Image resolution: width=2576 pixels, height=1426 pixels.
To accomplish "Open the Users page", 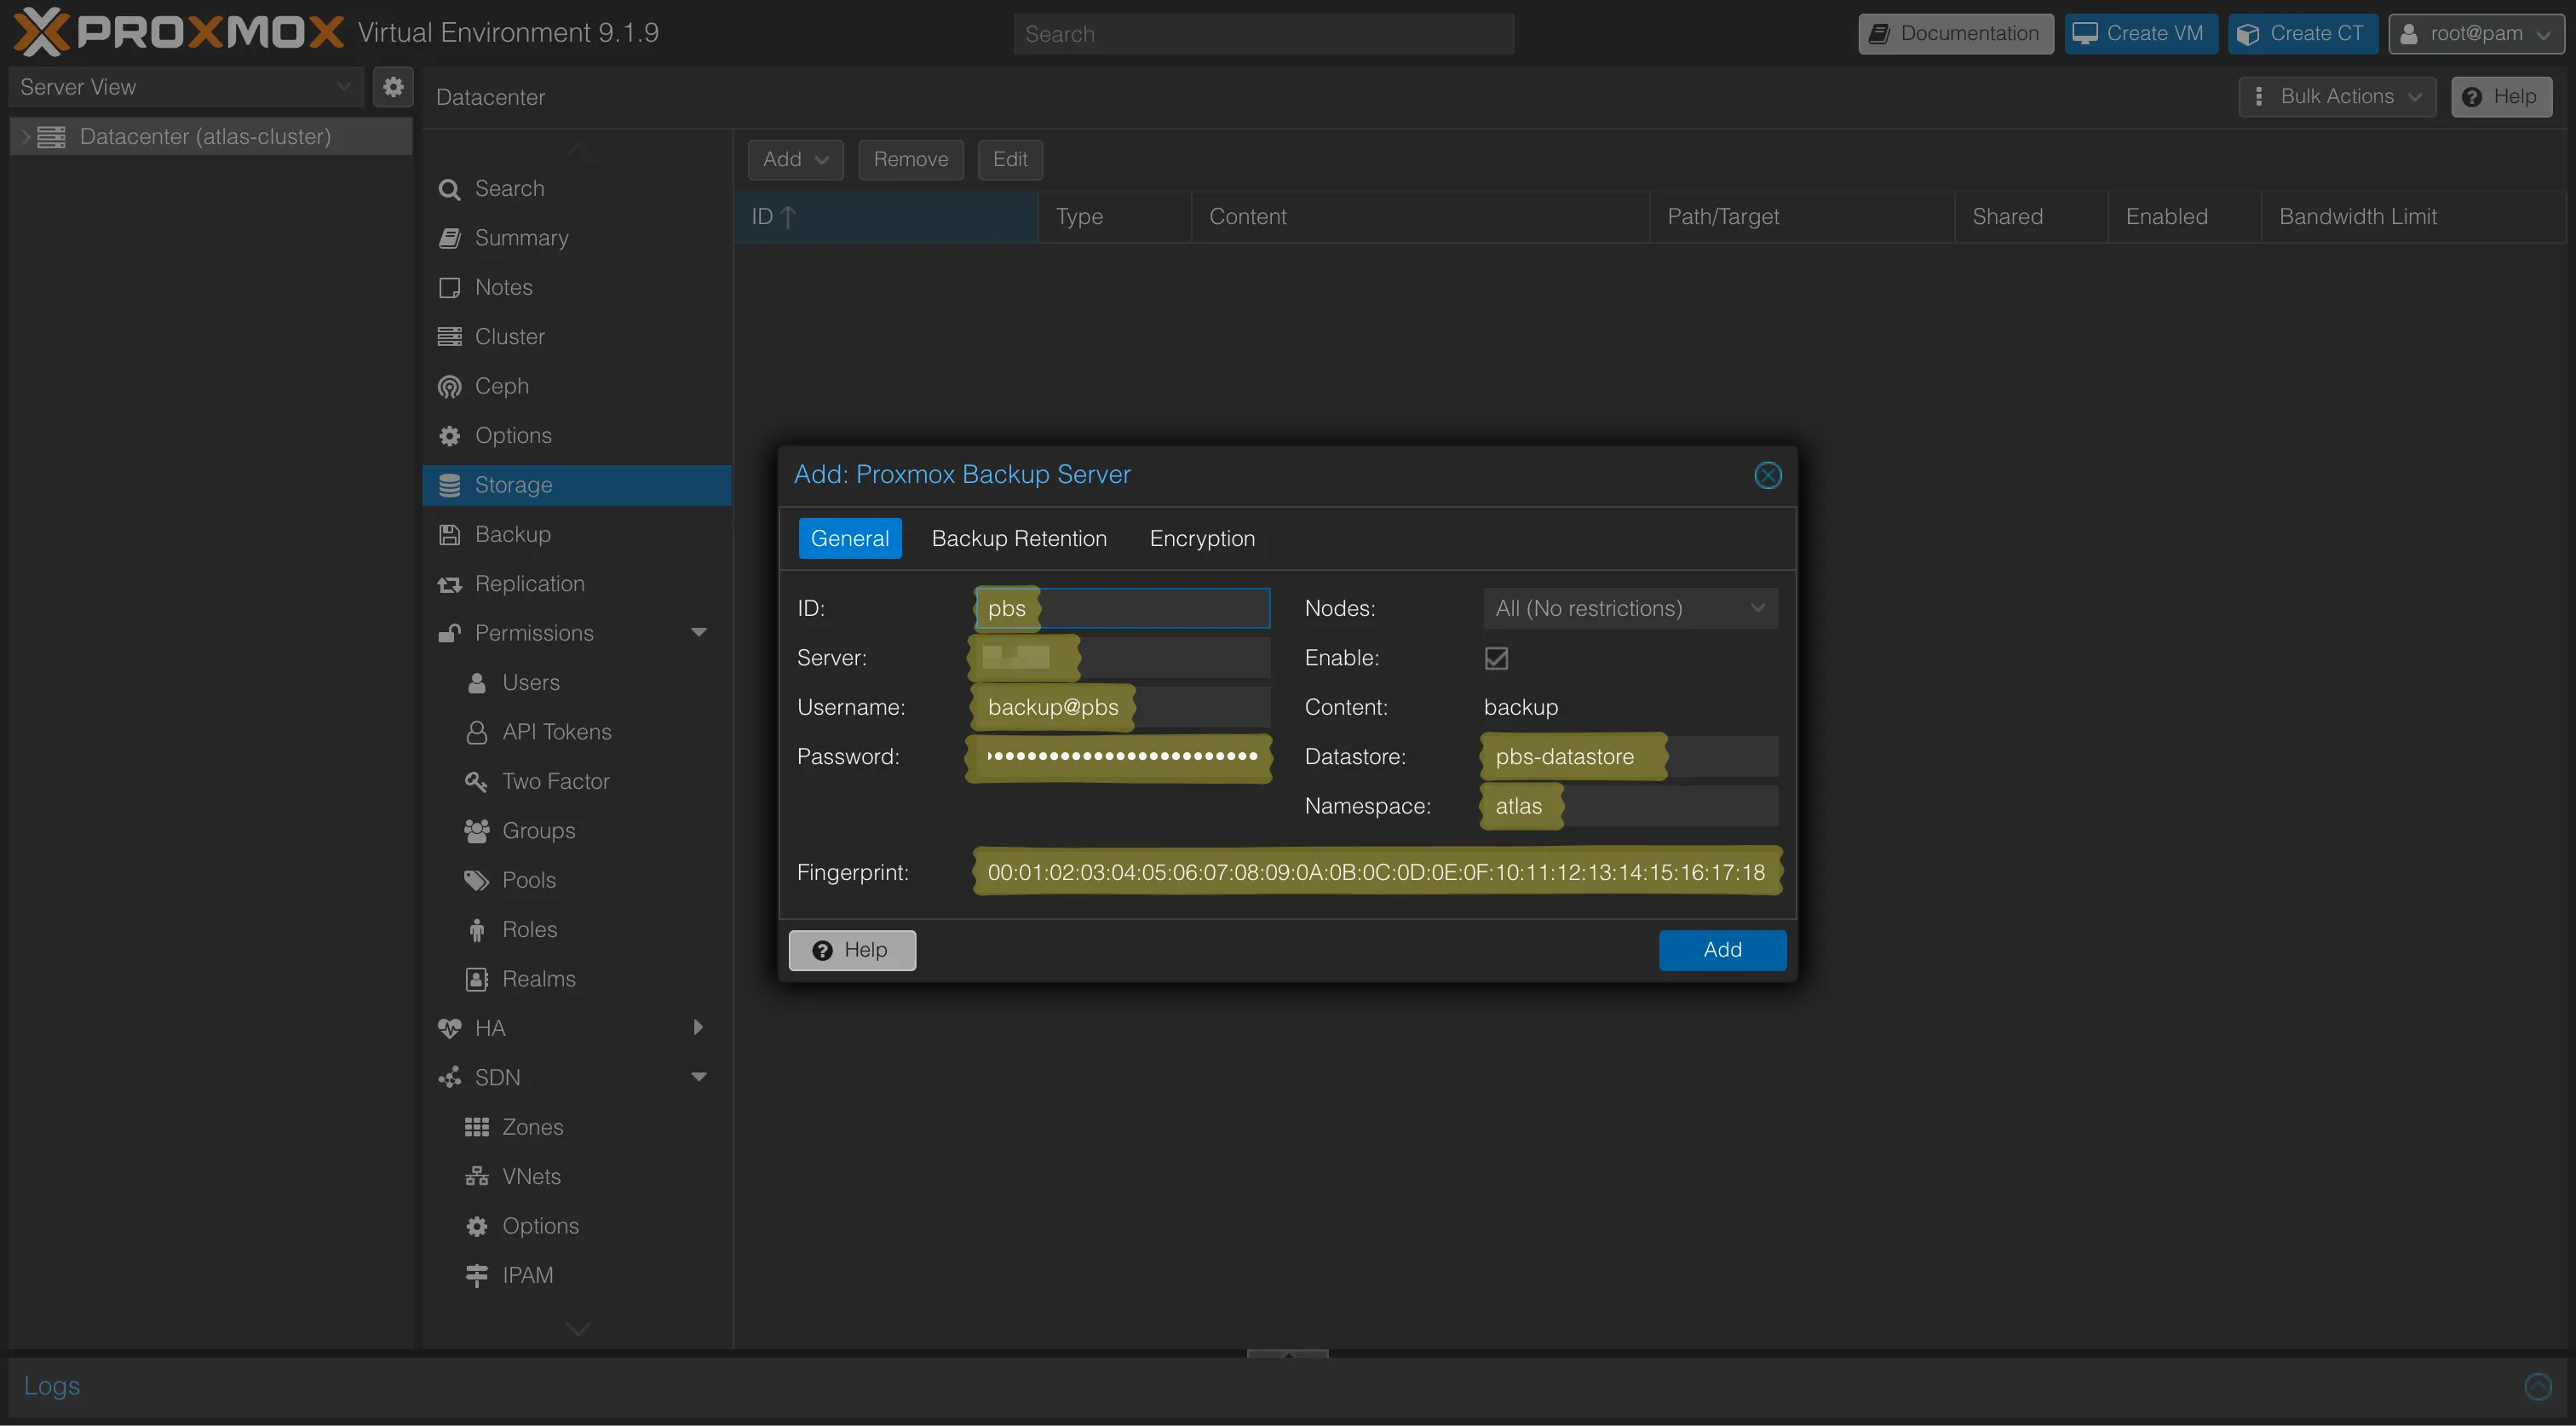I will click(577, 683).
